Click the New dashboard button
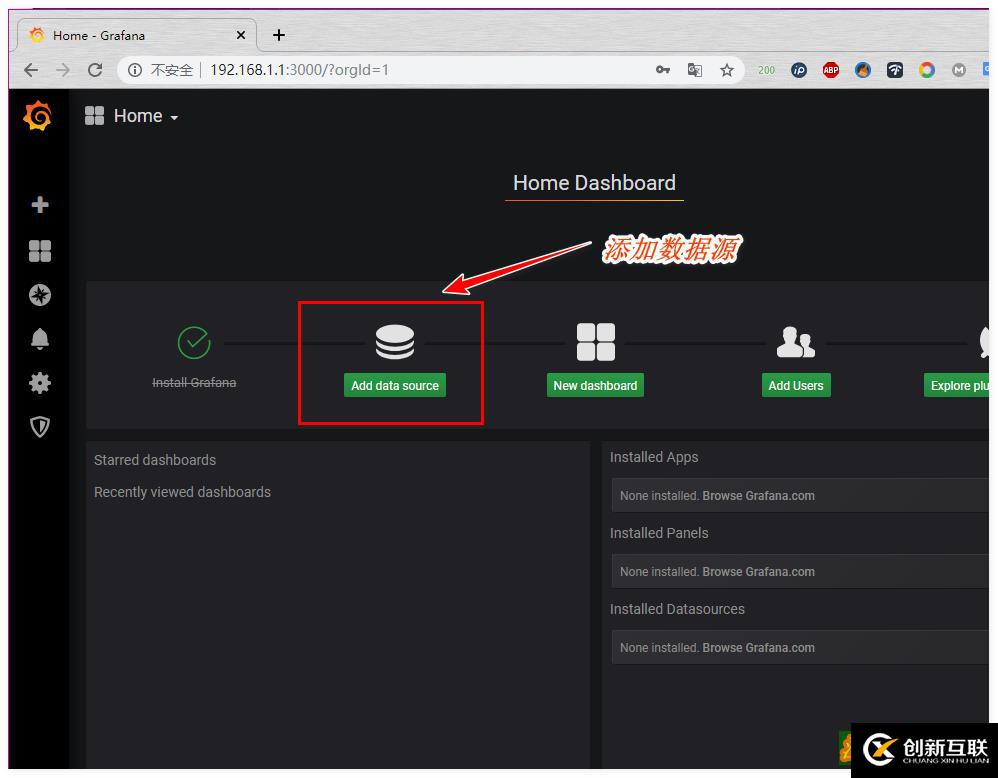Image resolution: width=998 pixels, height=778 pixels. pos(595,385)
